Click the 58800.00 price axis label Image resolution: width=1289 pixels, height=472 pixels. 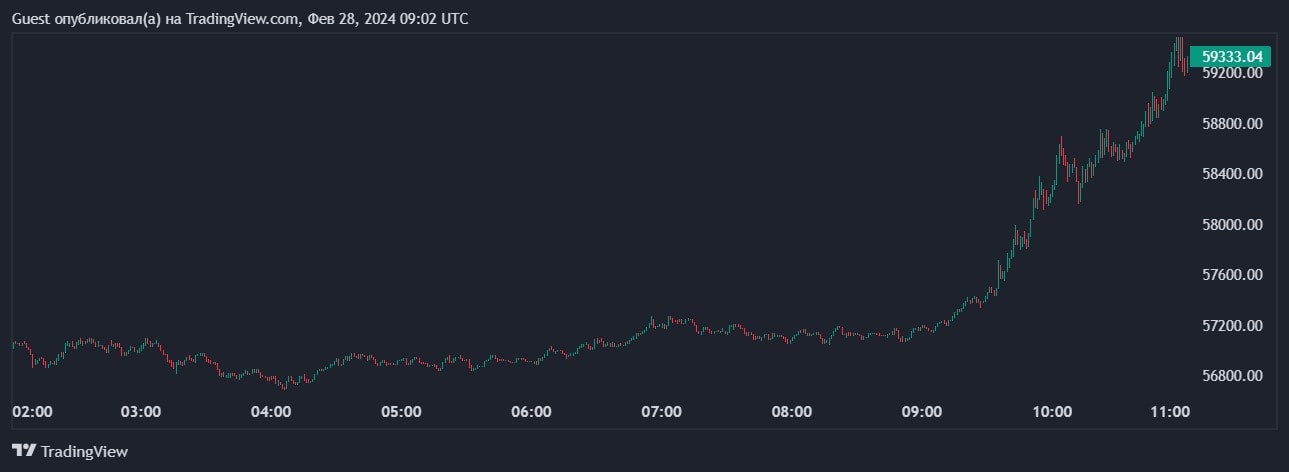point(1233,124)
